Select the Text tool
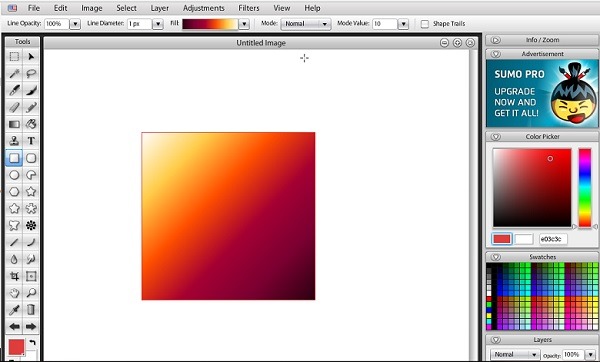This screenshot has height=362, width=600. coord(31,141)
